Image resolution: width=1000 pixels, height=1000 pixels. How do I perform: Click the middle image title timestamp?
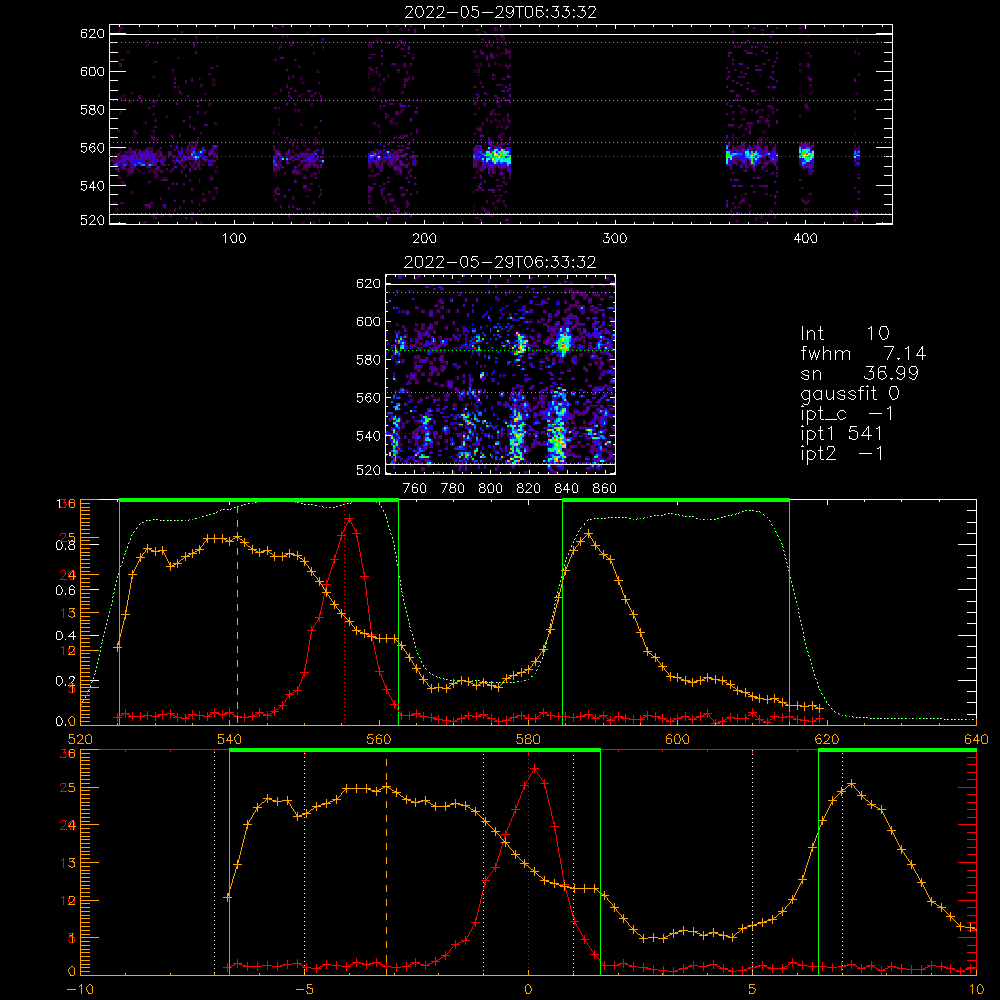coord(500,262)
